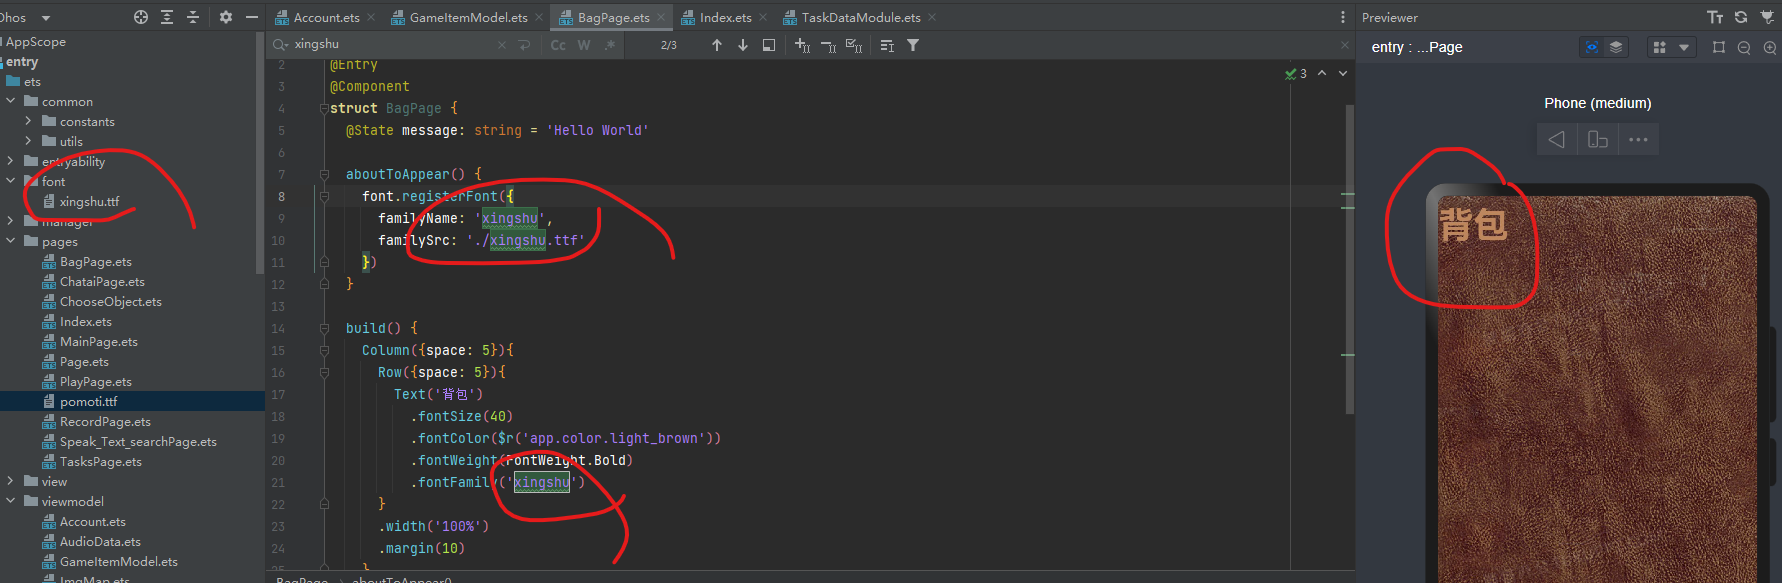The image size is (1782, 583).
Task: Jump to next search occurrence
Action: coord(743,45)
